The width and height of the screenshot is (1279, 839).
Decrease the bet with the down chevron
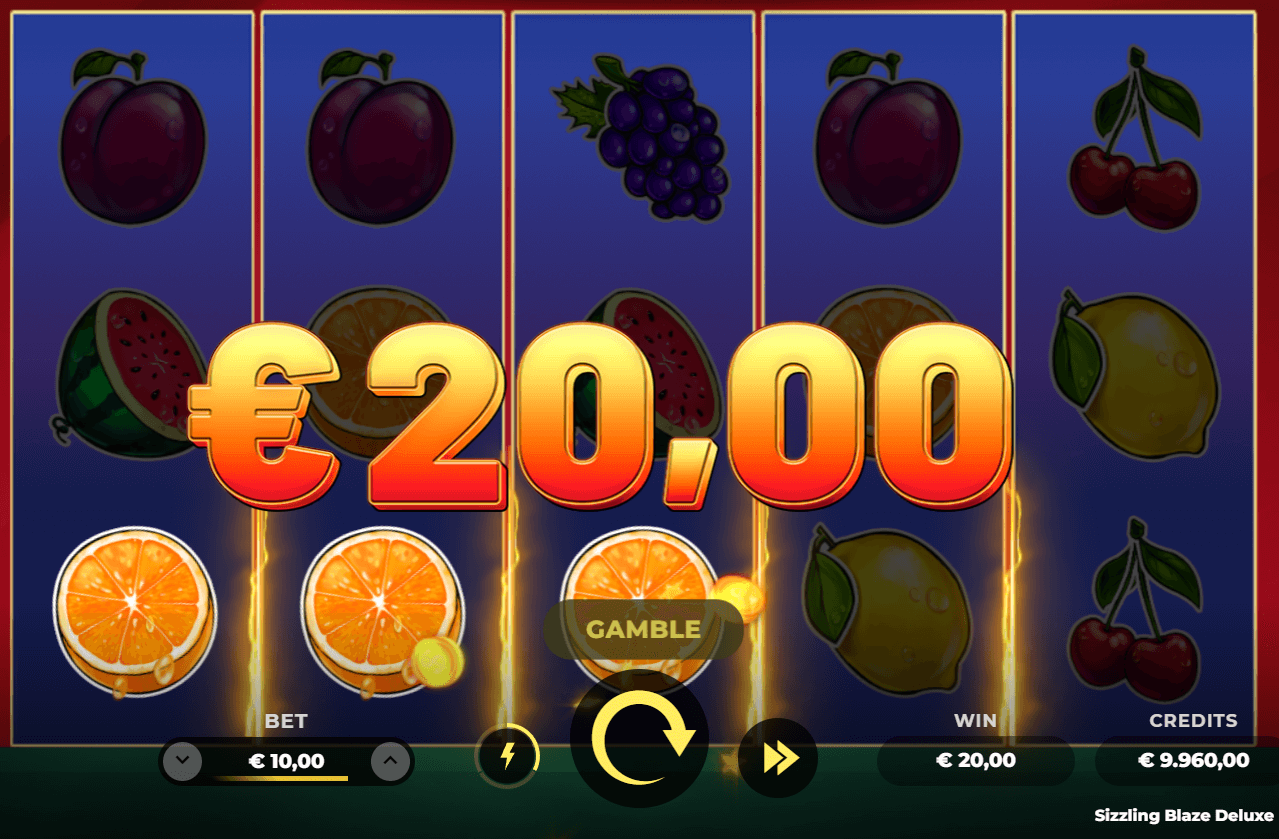(182, 762)
